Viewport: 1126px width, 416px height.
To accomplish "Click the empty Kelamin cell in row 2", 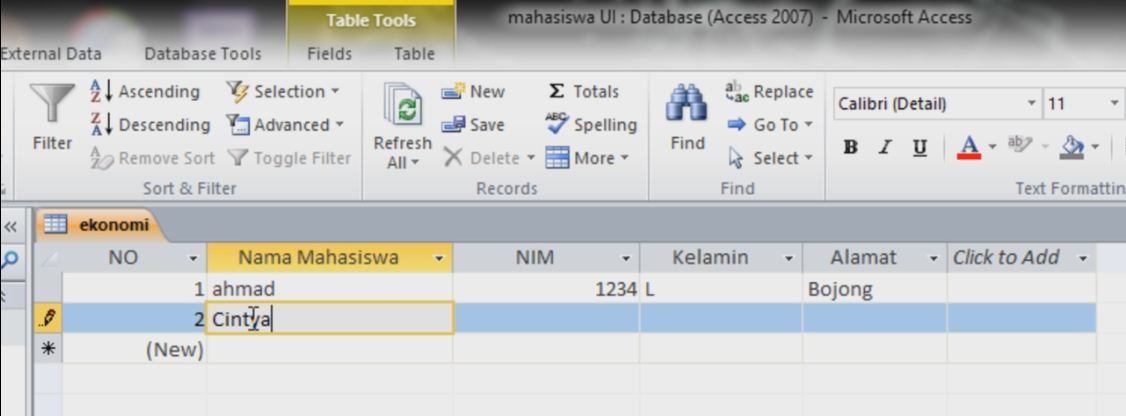I will pyautogui.click(x=721, y=318).
